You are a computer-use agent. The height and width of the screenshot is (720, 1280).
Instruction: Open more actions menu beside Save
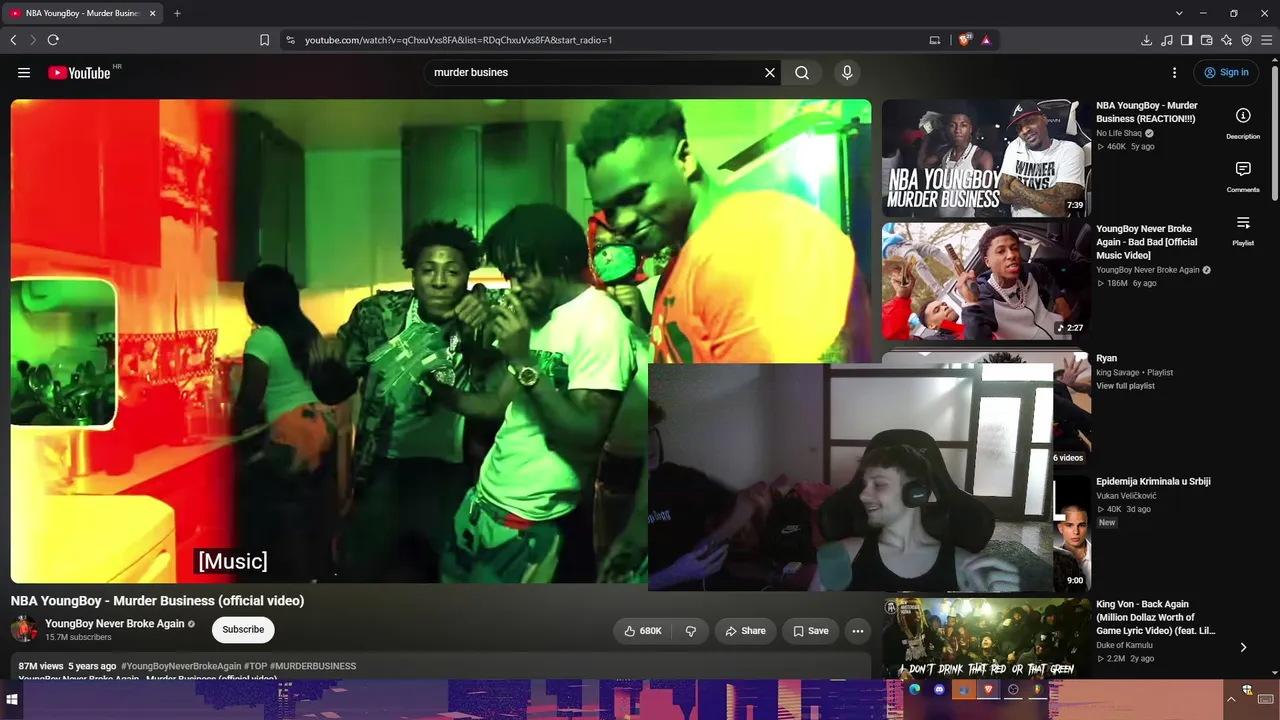[x=858, y=631]
